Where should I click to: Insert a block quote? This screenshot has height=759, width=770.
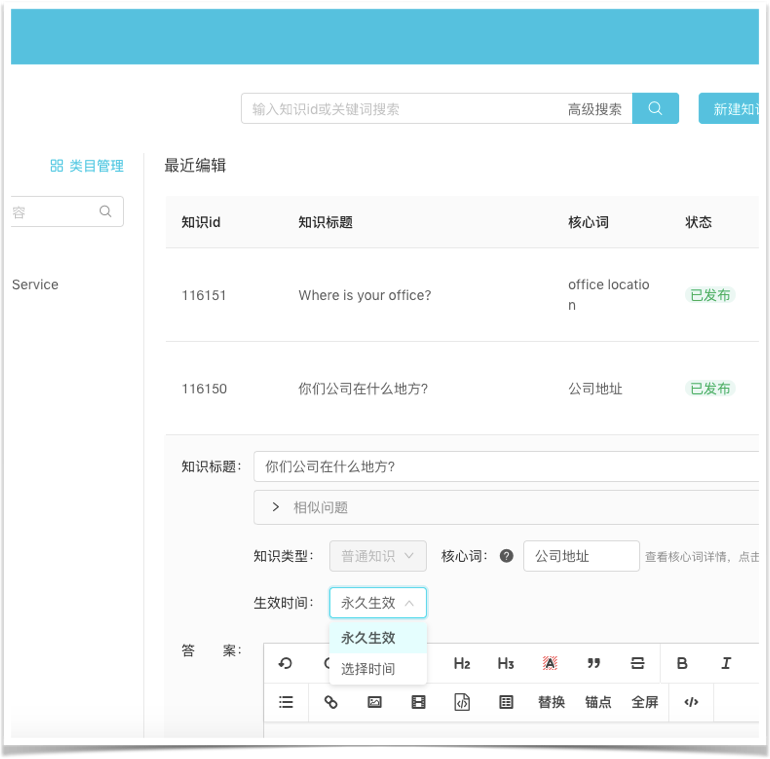click(594, 663)
